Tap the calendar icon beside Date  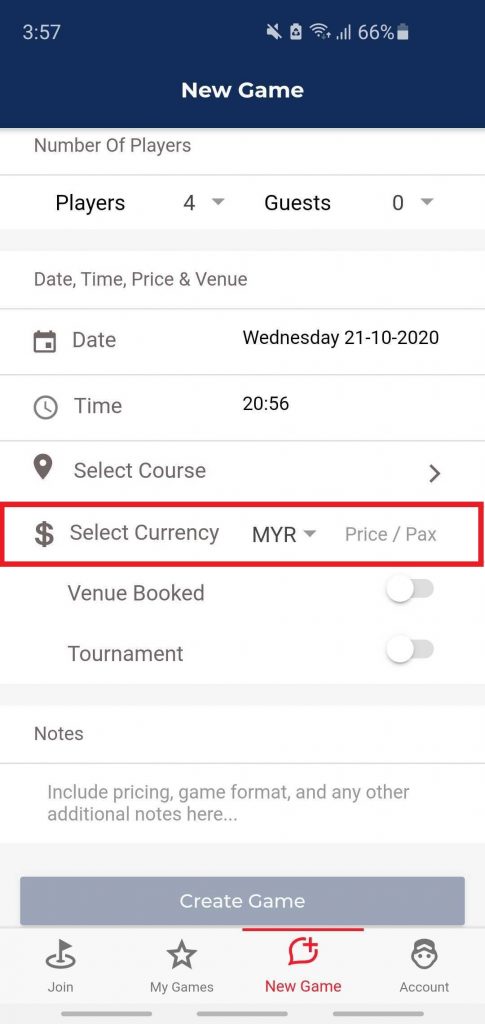tap(44, 342)
